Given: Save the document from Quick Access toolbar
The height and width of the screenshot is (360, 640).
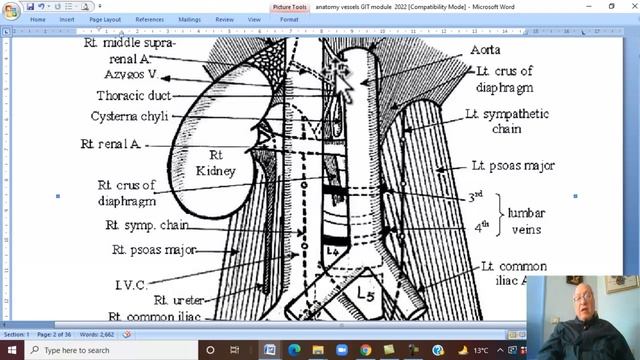Looking at the screenshot, I should point(30,7).
